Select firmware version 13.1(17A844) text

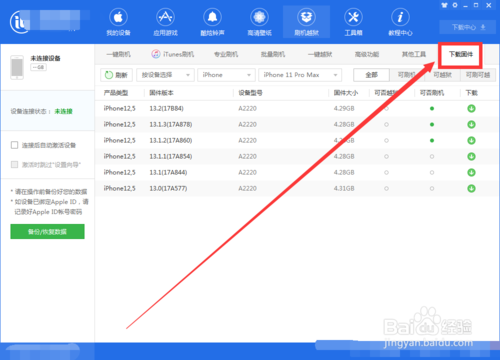pos(168,173)
